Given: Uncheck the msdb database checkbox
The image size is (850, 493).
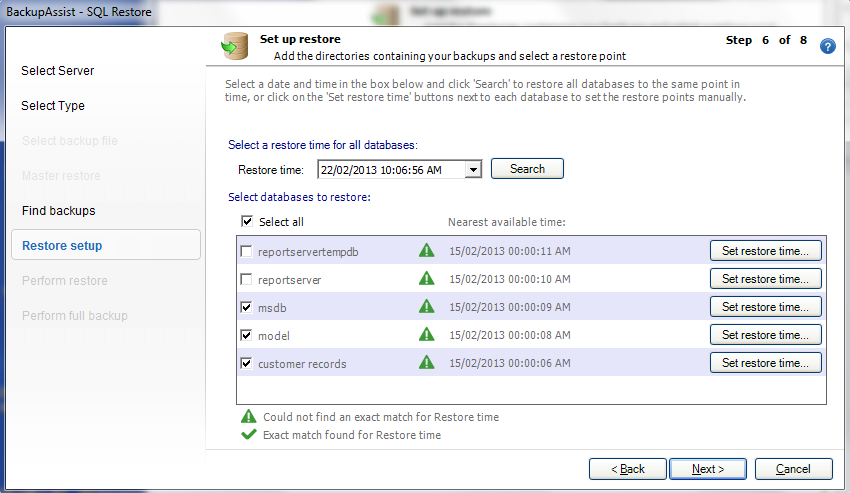Looking at the screenshot, I should 246,308.
